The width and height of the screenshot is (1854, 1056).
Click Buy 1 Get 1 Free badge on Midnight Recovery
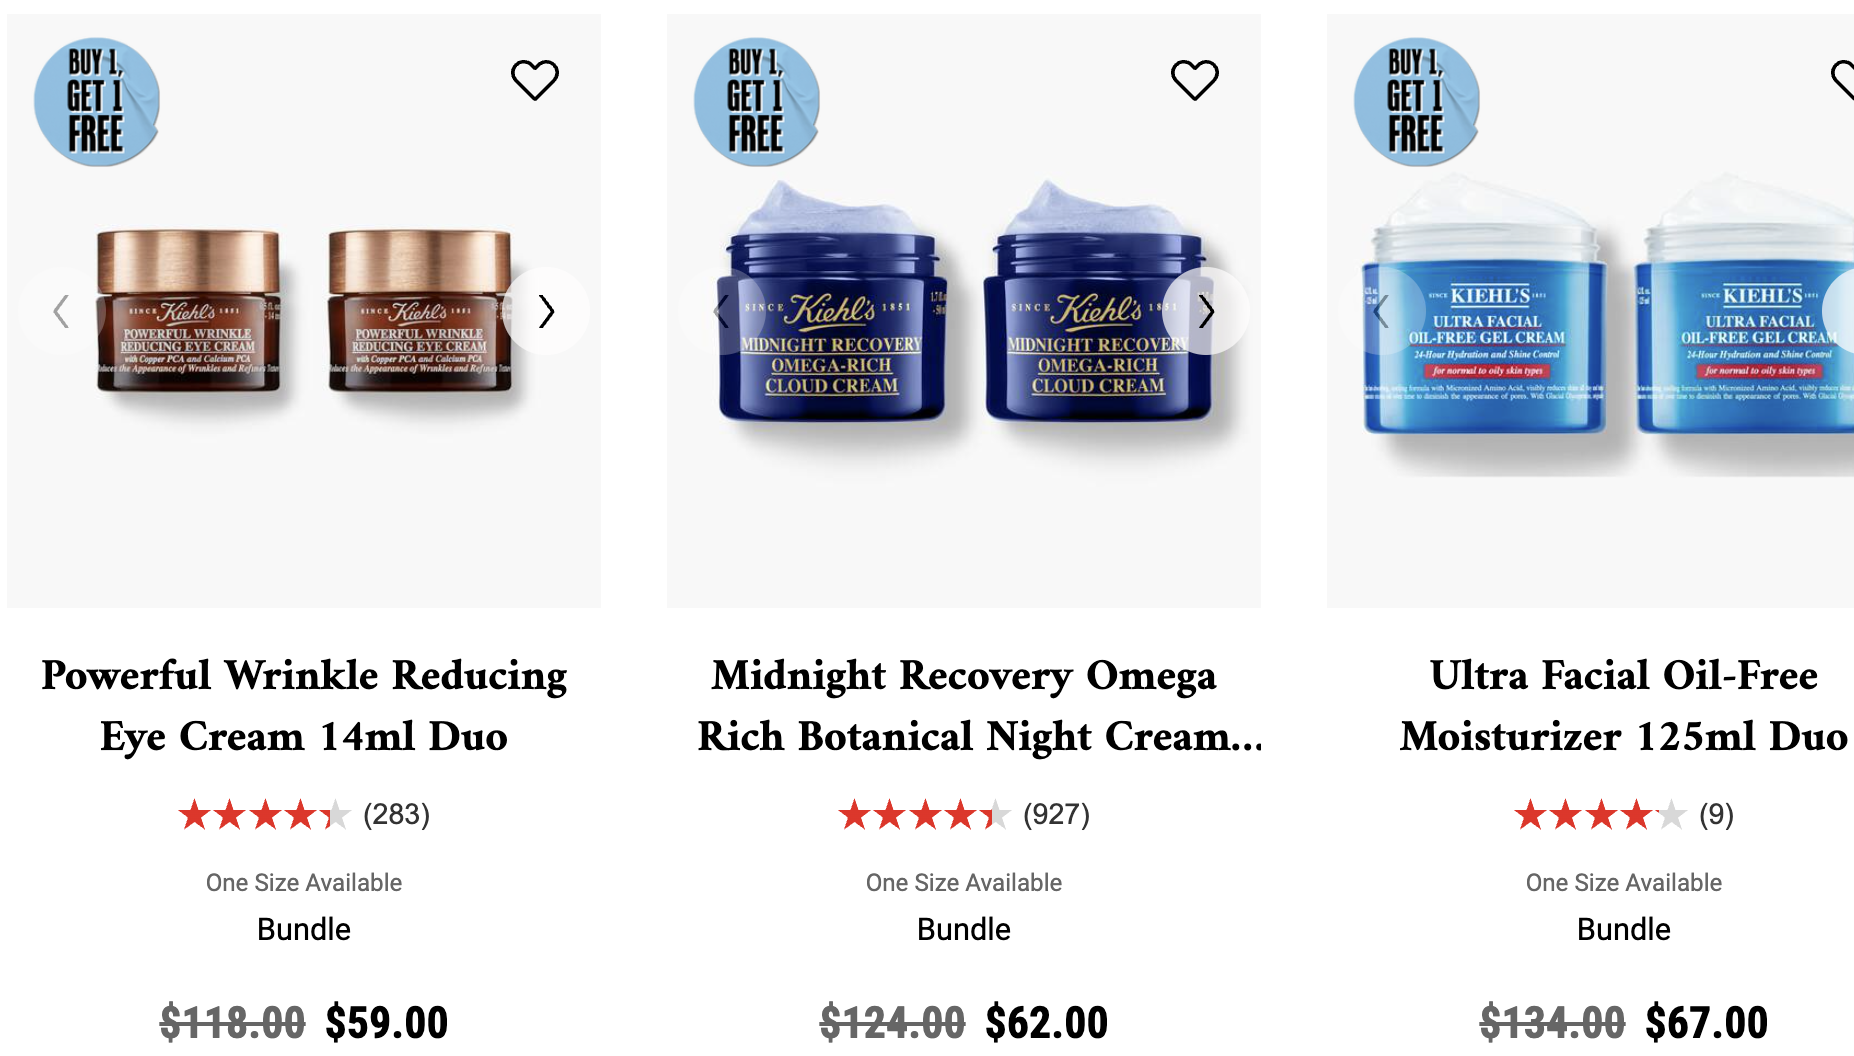tap(757, 102)
